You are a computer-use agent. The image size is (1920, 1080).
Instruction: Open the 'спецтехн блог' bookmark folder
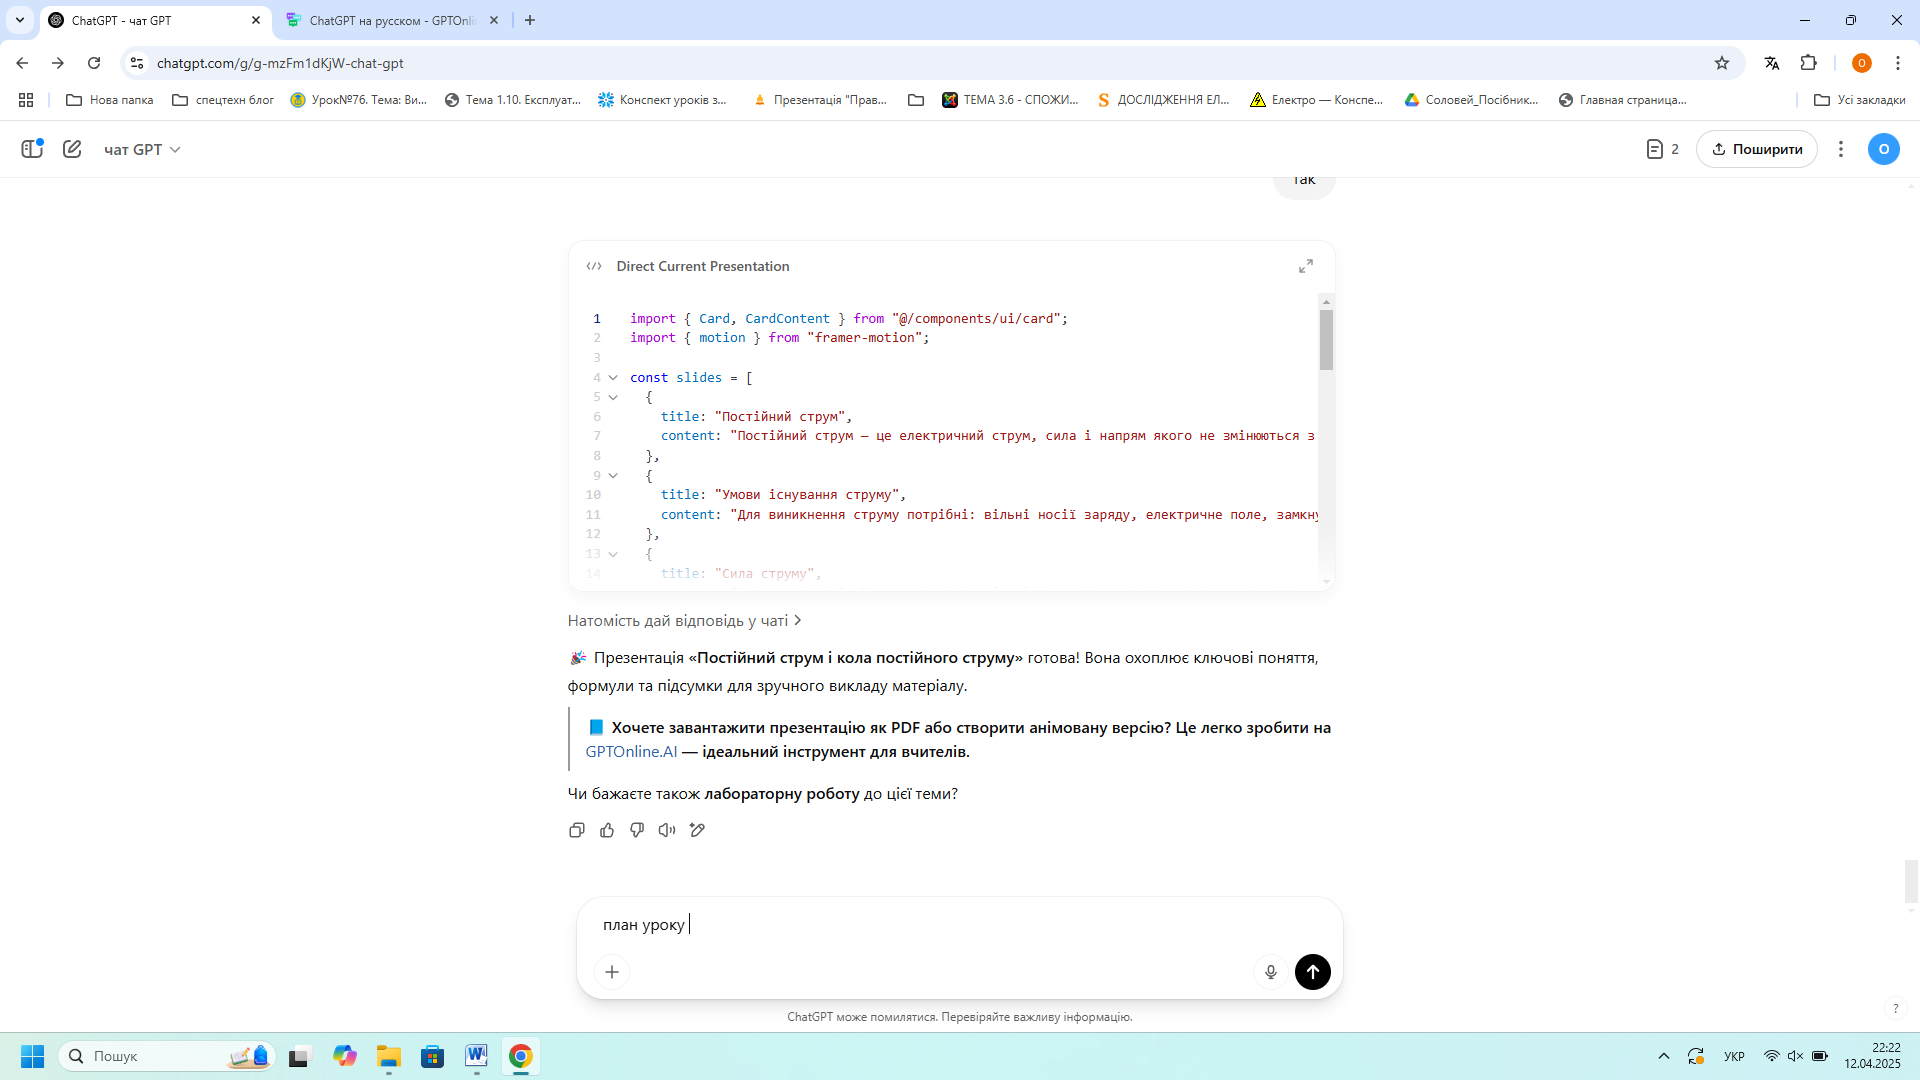[223, 100]
